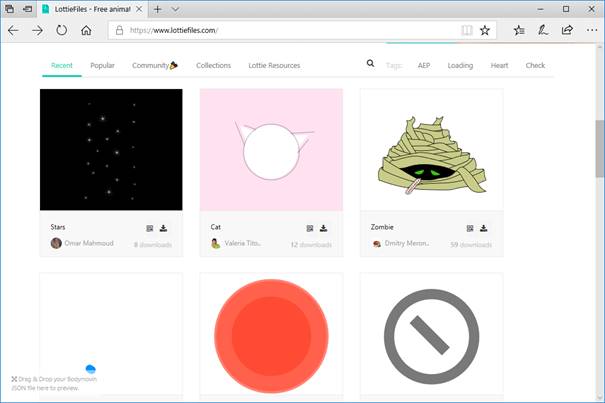The width and height of the screenshot is (605, 403).
Task: Download the Stars animation
Action: (164, 228)
